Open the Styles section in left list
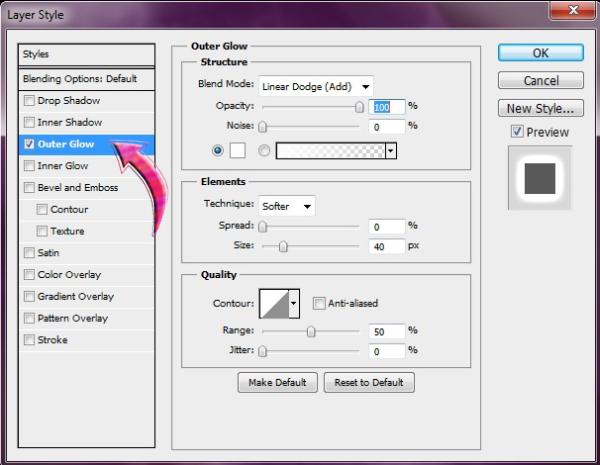This screenshot has width=600, height=465. click(x=86, y=54)
